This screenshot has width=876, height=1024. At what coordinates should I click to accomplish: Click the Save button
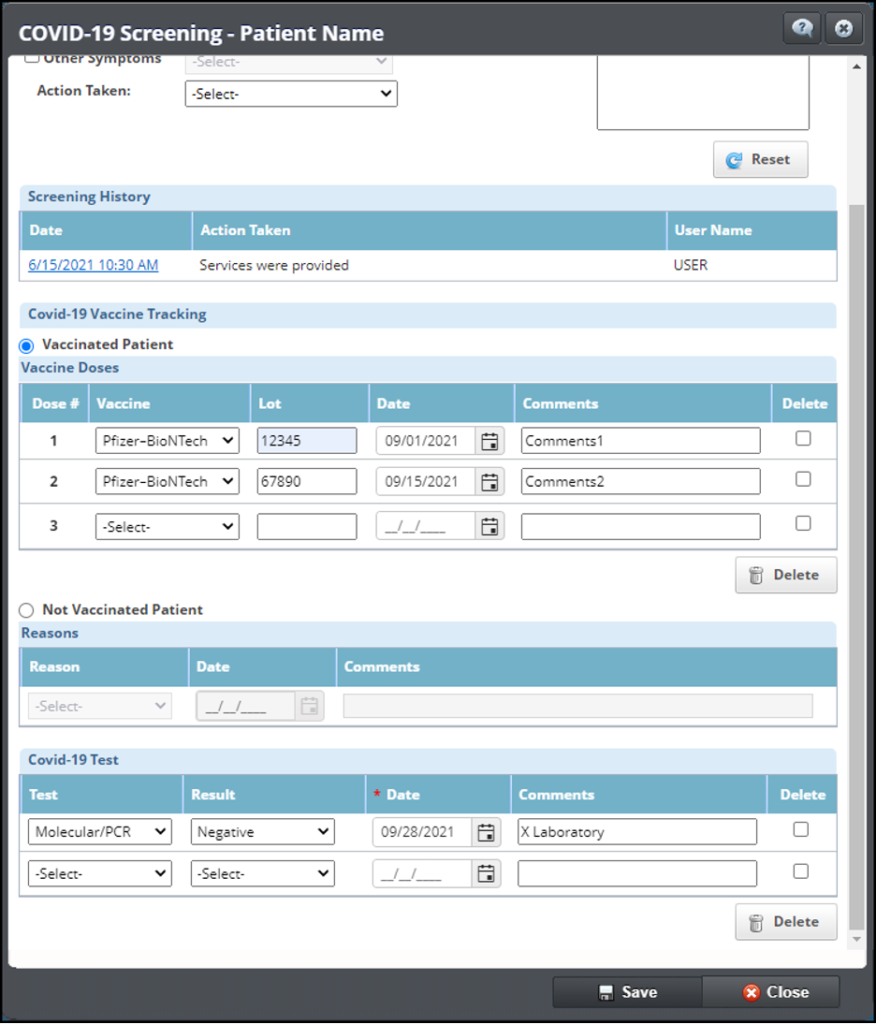tap(628, 992)
